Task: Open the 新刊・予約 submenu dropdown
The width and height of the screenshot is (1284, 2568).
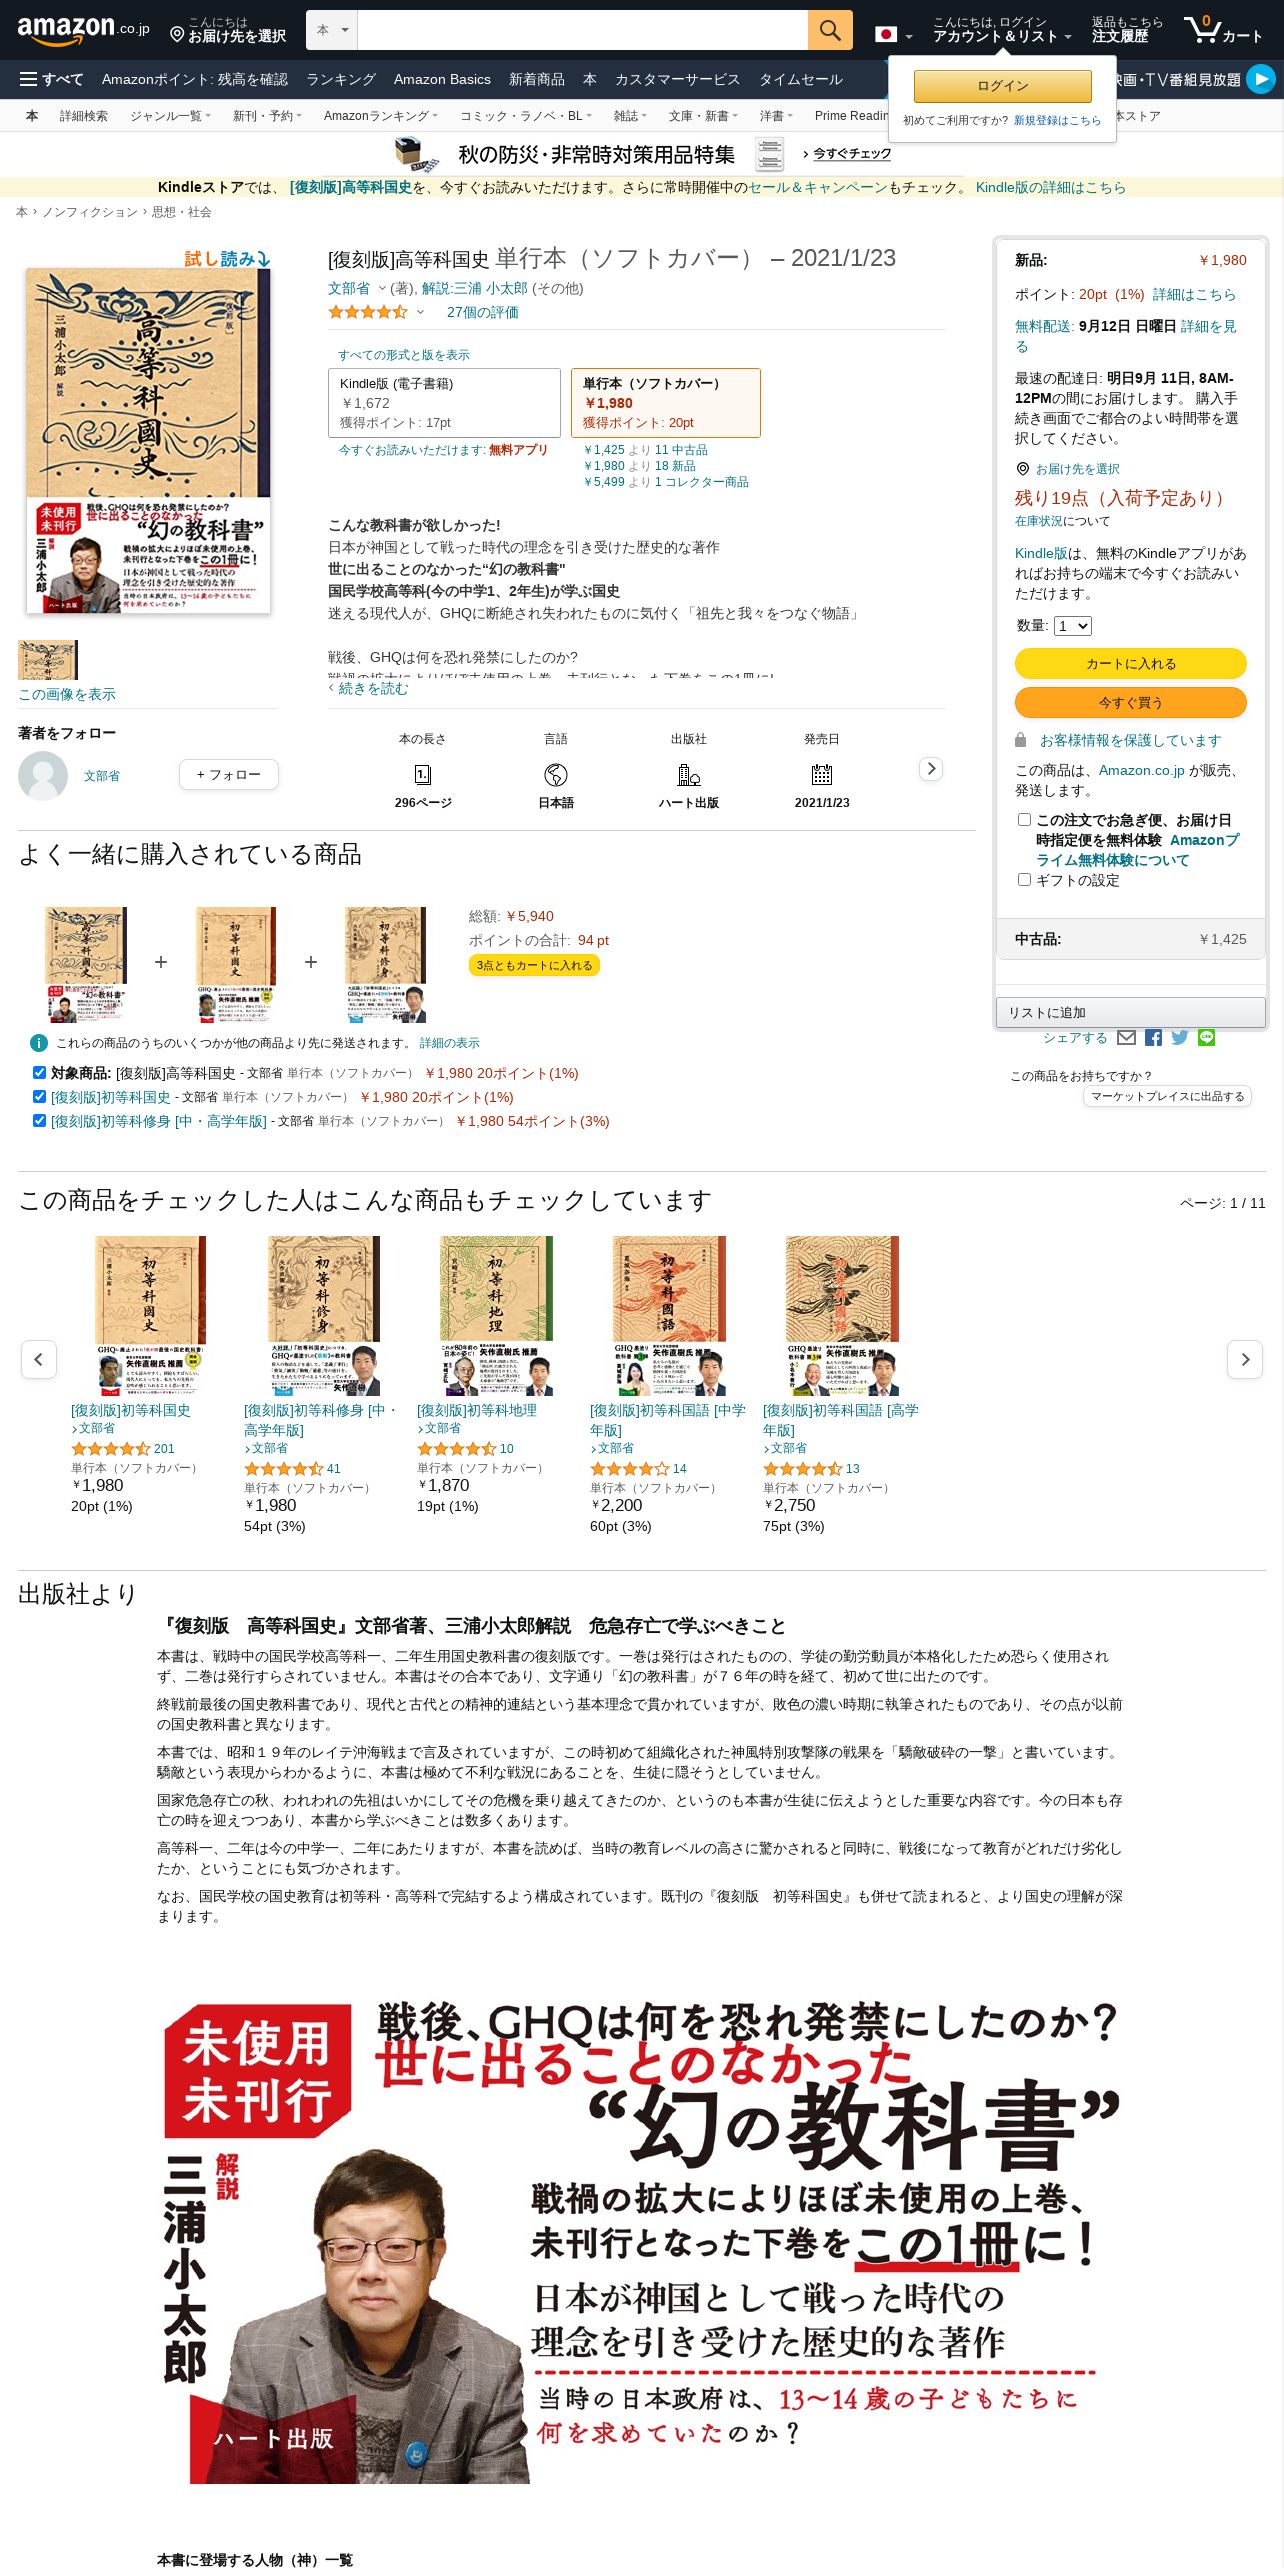Action: pos(267,116)
